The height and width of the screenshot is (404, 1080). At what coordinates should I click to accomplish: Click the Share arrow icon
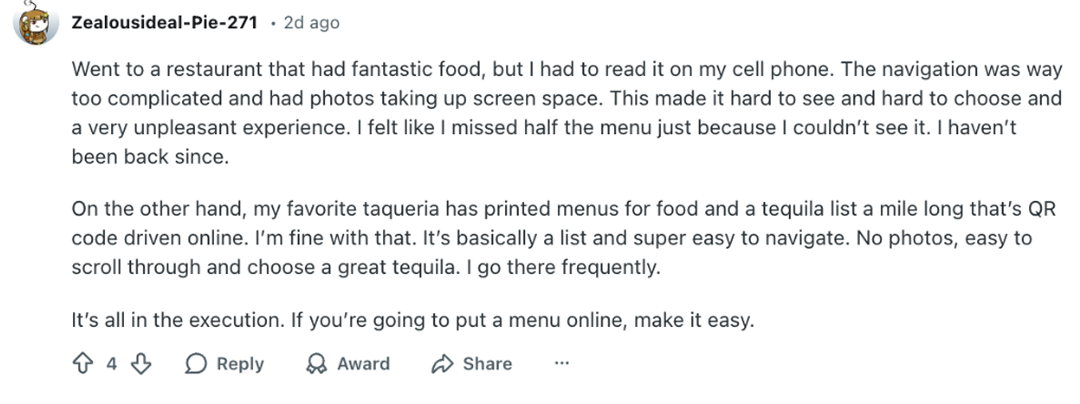[x=442, y=364]
